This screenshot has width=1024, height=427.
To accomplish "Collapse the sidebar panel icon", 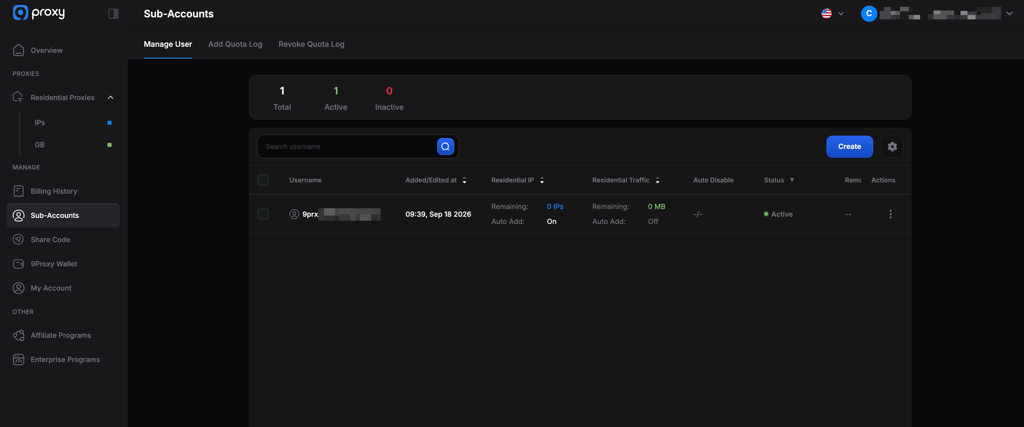I will (x=113, y=13).
